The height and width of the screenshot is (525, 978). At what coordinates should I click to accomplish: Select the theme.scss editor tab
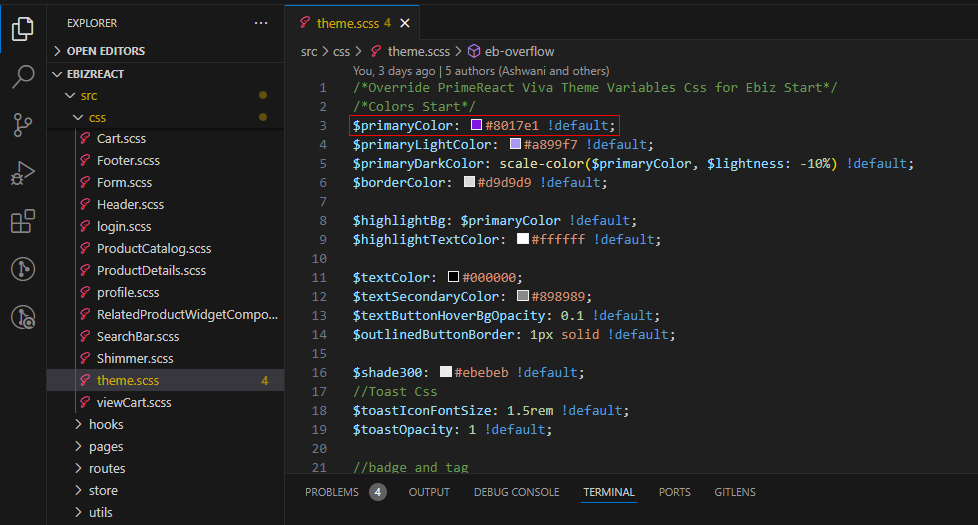(x=352, y=23)
